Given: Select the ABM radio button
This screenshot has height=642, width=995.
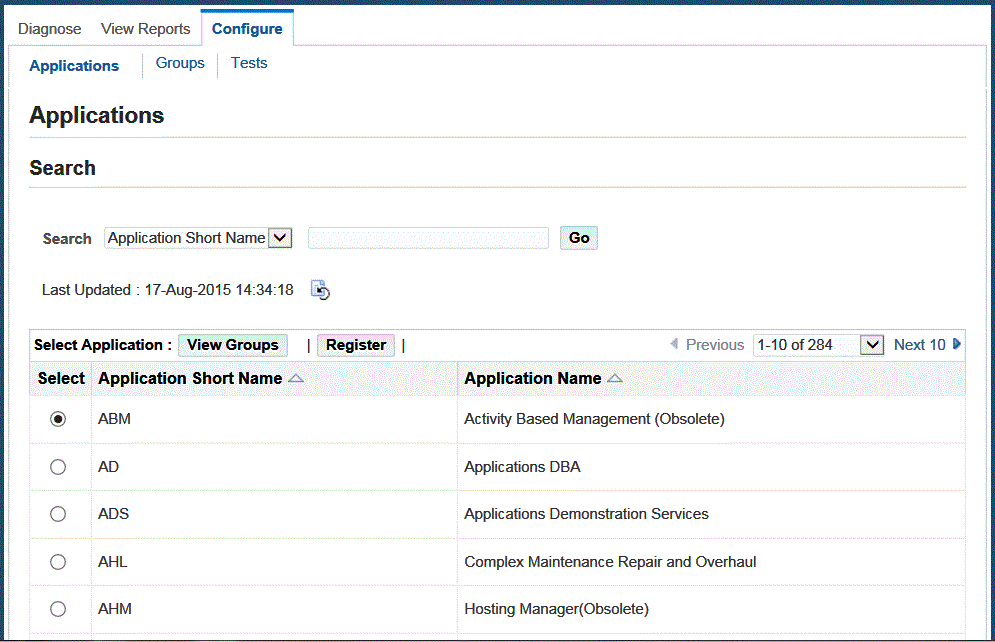Looking at the screenshot, I should pos(58,420).
